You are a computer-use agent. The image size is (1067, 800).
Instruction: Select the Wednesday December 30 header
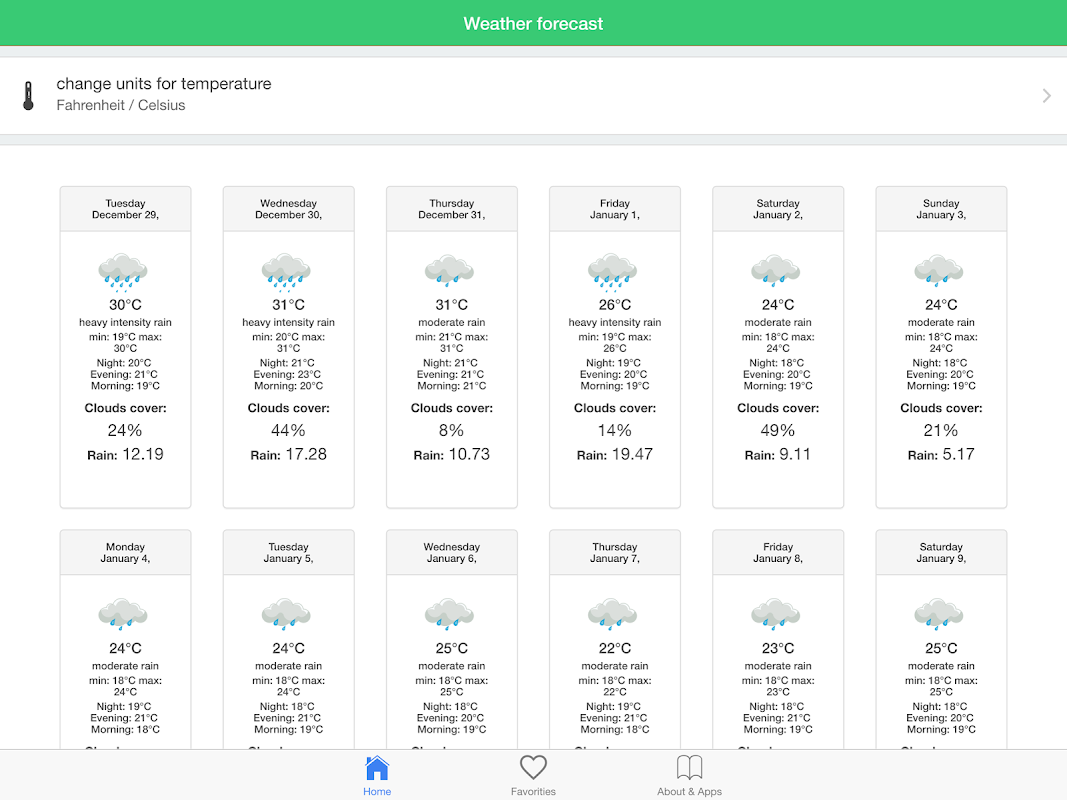pyautogui.click(x=289, y=209)
